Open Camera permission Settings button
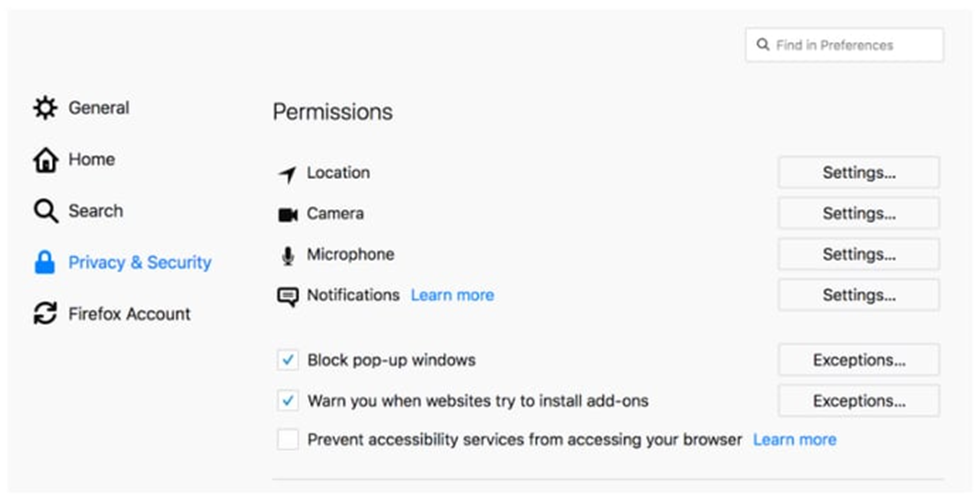975x500 pixels. click(858, 214)
